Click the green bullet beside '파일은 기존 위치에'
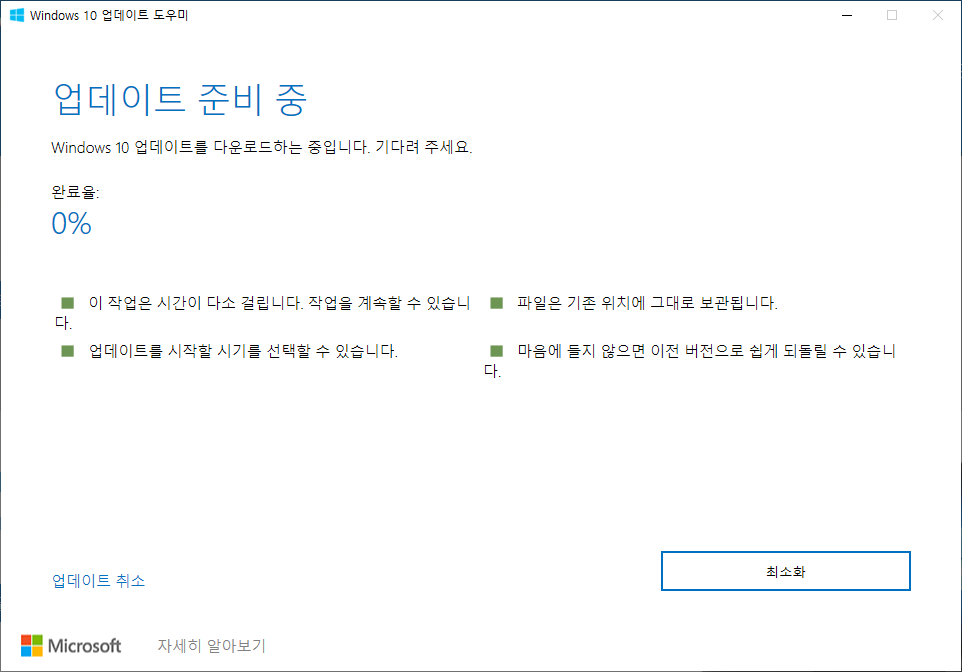962x672 pixels. coord(496,303)
